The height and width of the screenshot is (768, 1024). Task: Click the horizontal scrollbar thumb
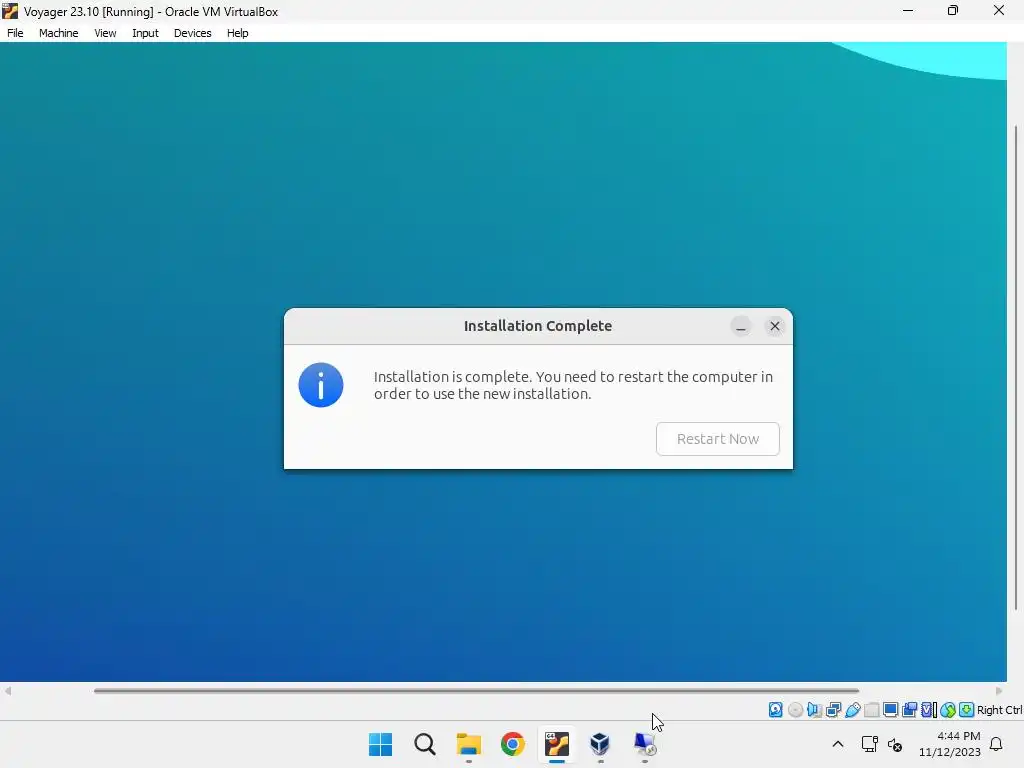[x=476, y=691]
